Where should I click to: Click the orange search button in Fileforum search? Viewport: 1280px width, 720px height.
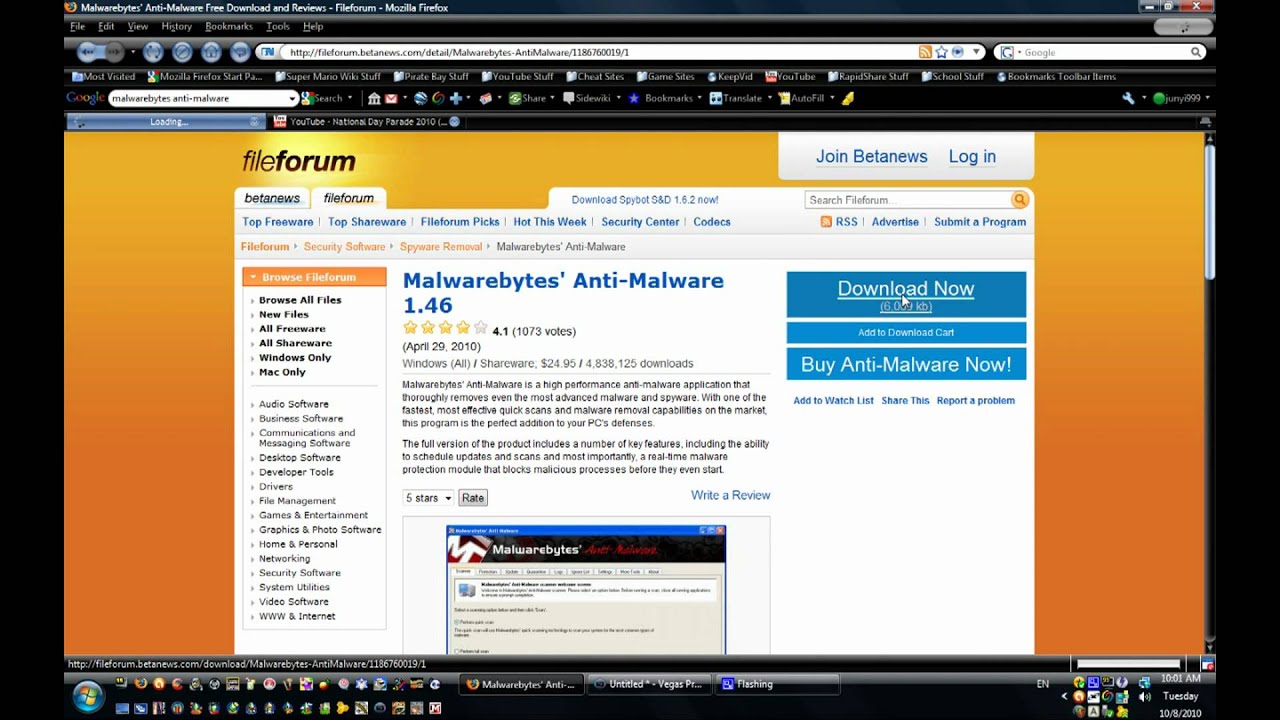point(1019,200)
